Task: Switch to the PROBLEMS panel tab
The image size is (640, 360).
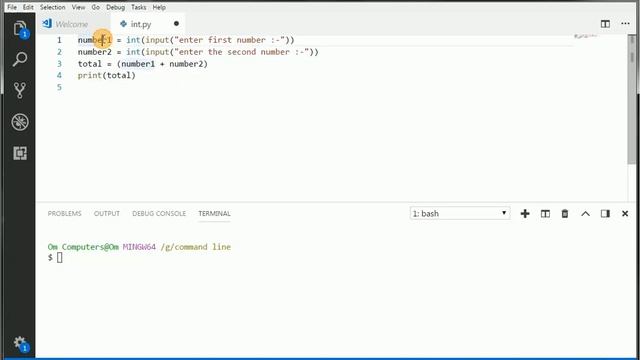Action: point(64,213)
